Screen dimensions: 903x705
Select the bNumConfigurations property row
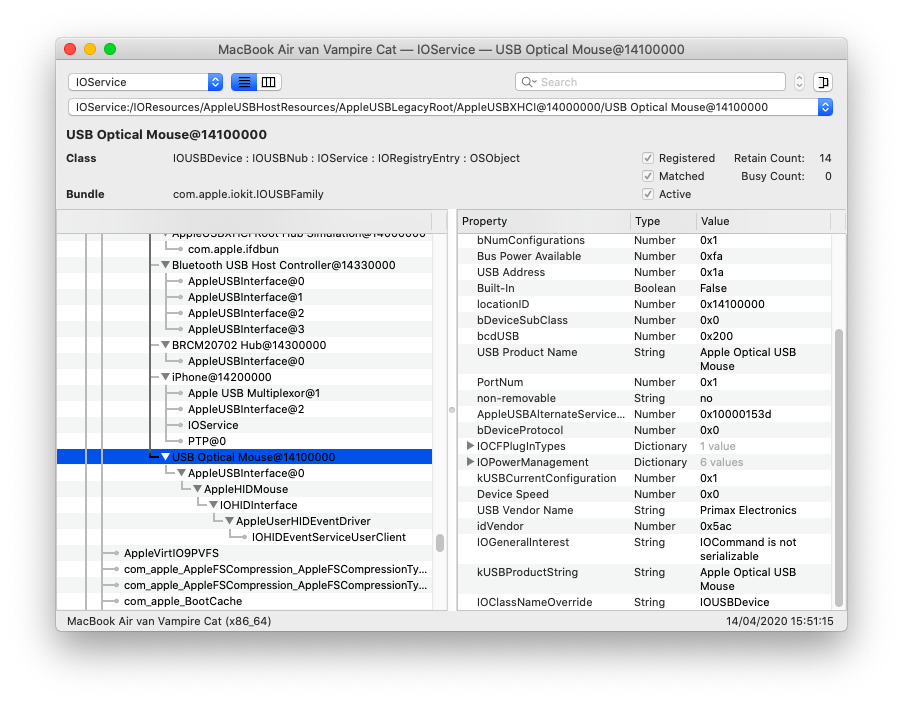click(x=645, y=240)
